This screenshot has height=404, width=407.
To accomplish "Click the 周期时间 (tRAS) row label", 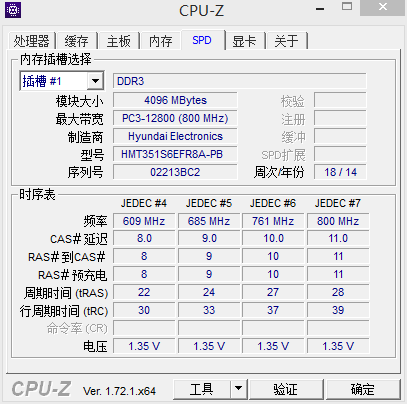I will tap(66, 293).
